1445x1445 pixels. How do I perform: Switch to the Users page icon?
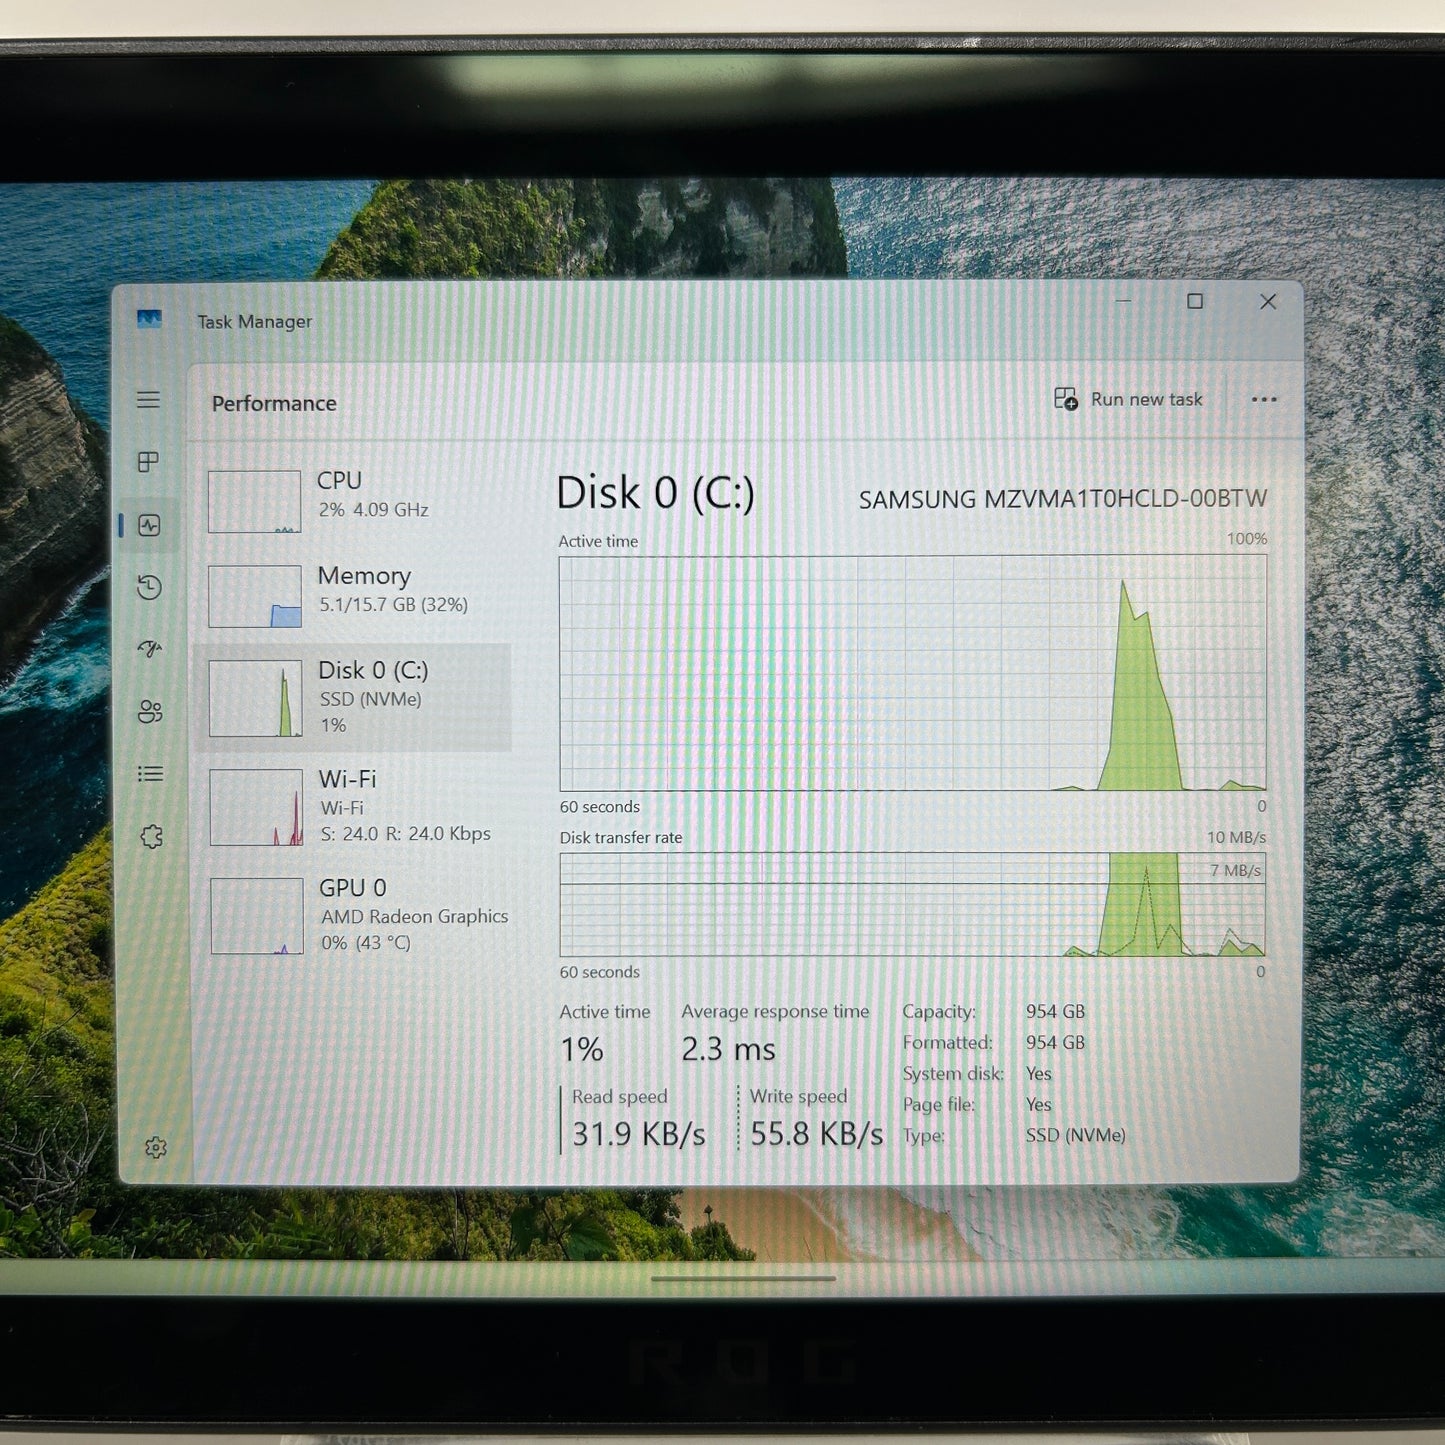point(150,711)
